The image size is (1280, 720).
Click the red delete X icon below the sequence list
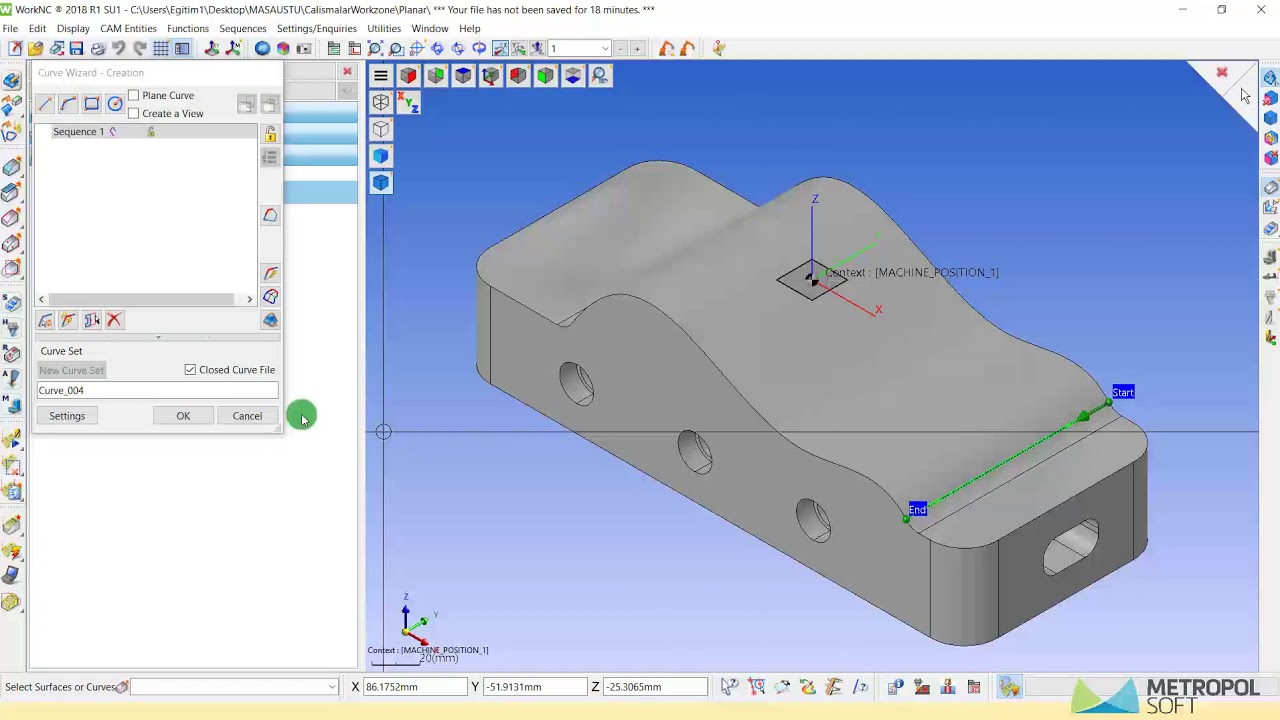coord(114,320)
